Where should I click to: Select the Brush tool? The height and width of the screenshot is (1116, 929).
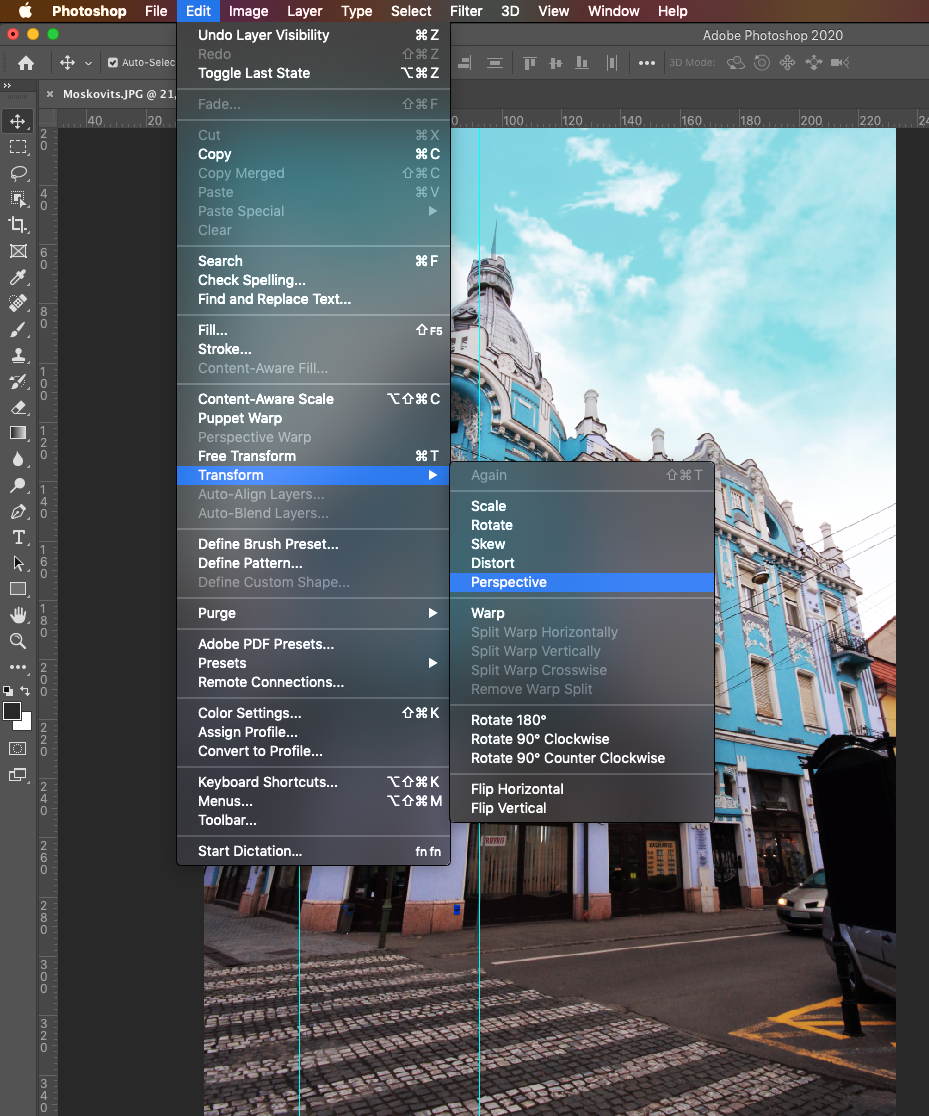(18, 330)
